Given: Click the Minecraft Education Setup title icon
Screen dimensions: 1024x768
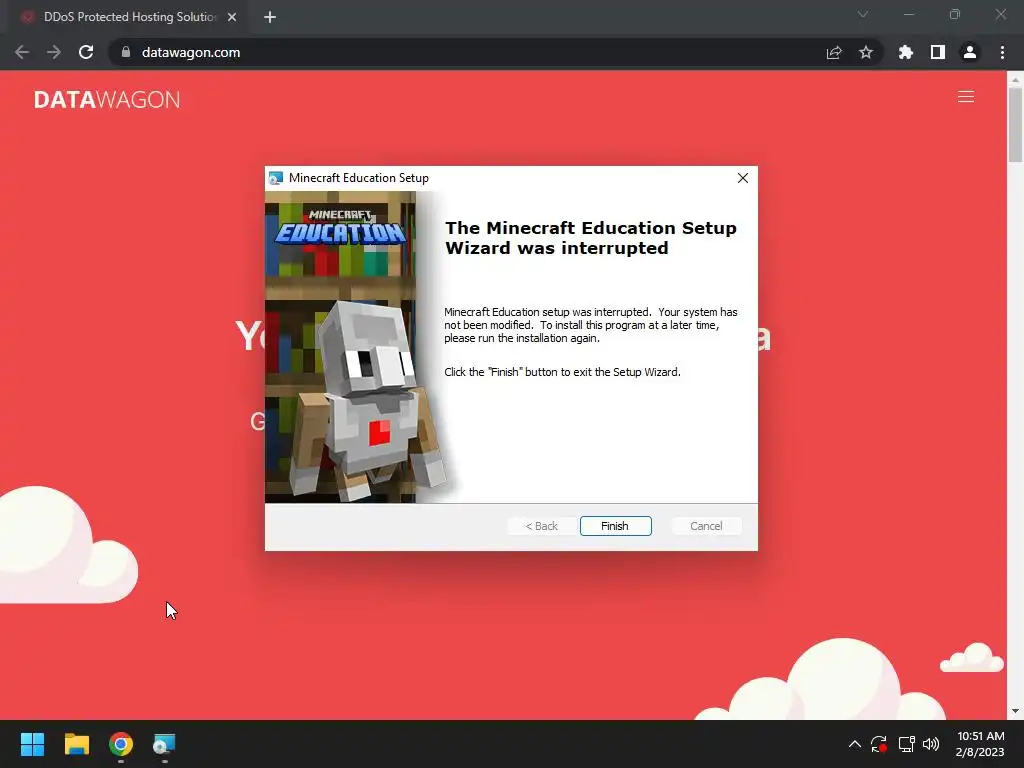Looking at the screenshot, I should (x=276, y=178).
